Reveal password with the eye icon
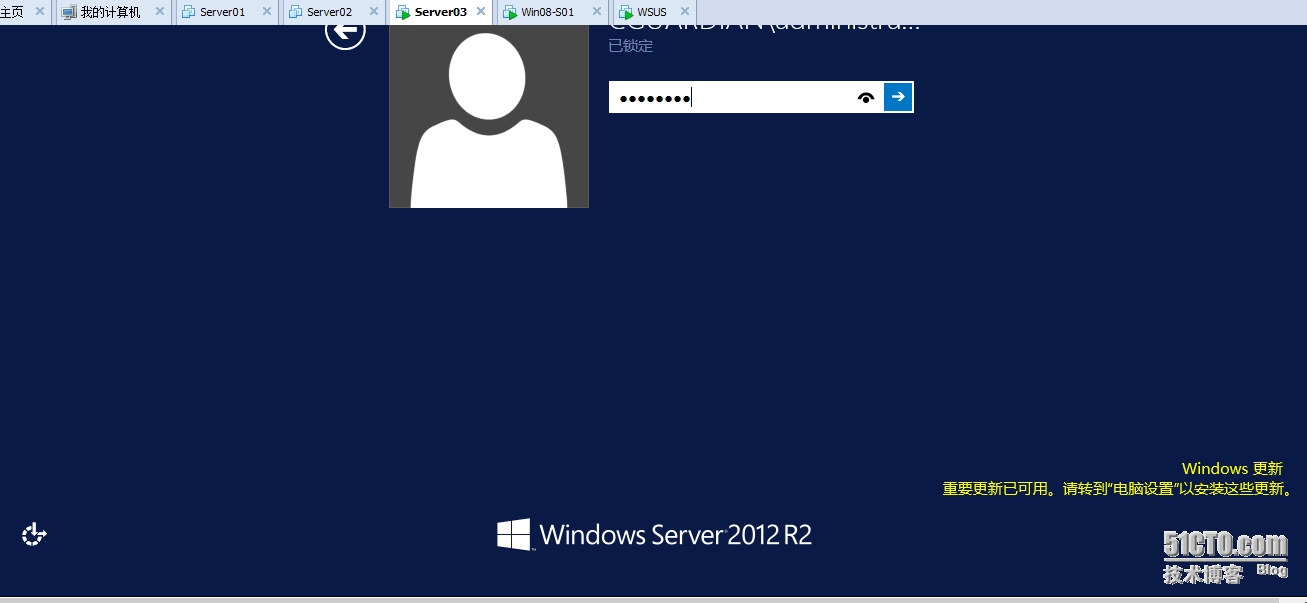This screenshot has height=603, width=1307. pyautogui.click(x=866, y=97)
